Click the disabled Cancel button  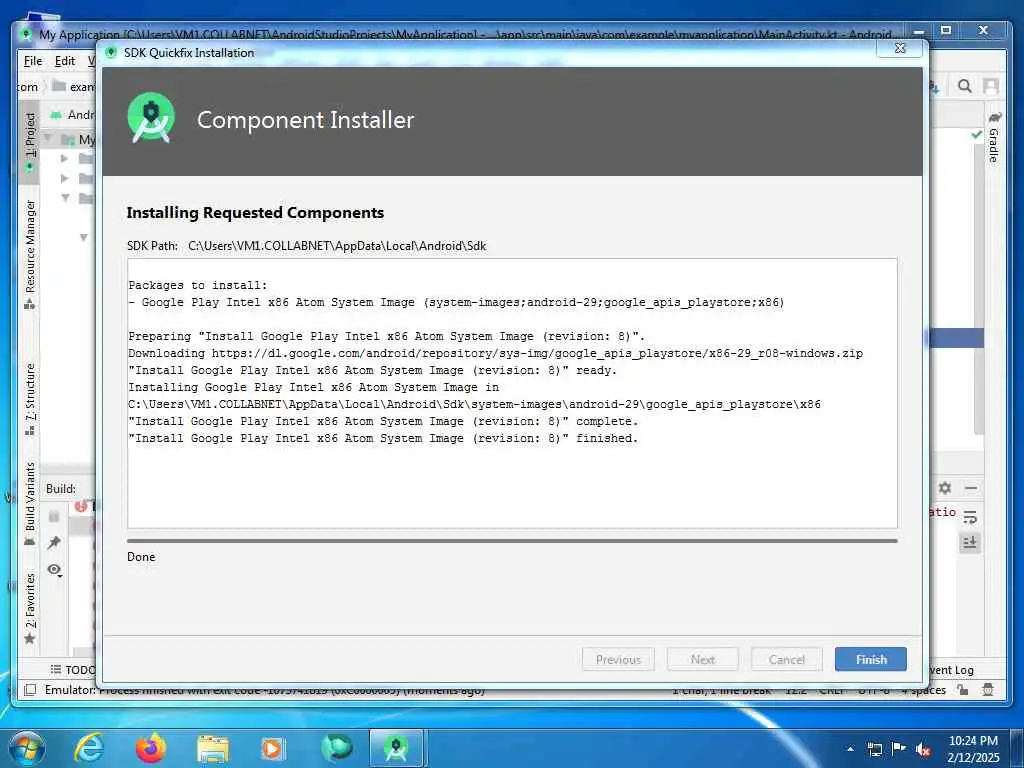tap(786, 659)
